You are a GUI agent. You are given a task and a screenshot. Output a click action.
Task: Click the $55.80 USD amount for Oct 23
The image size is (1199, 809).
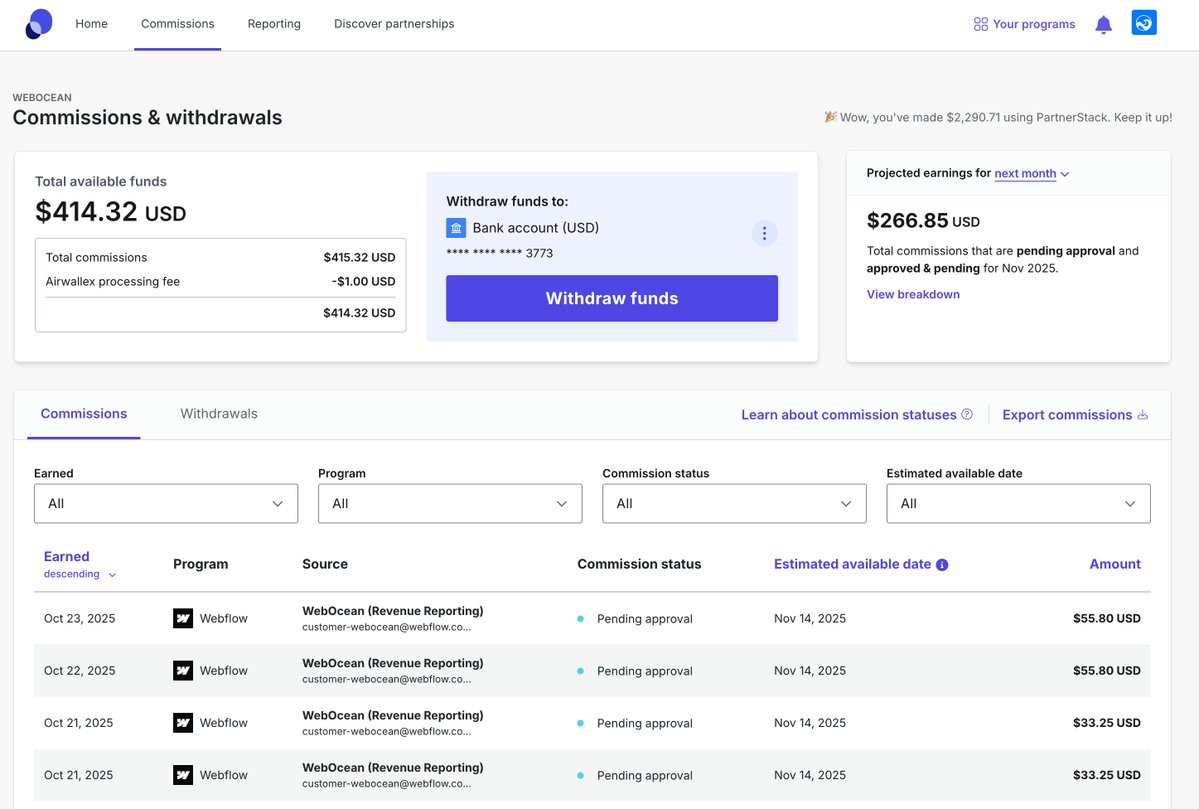[1106, 619]
